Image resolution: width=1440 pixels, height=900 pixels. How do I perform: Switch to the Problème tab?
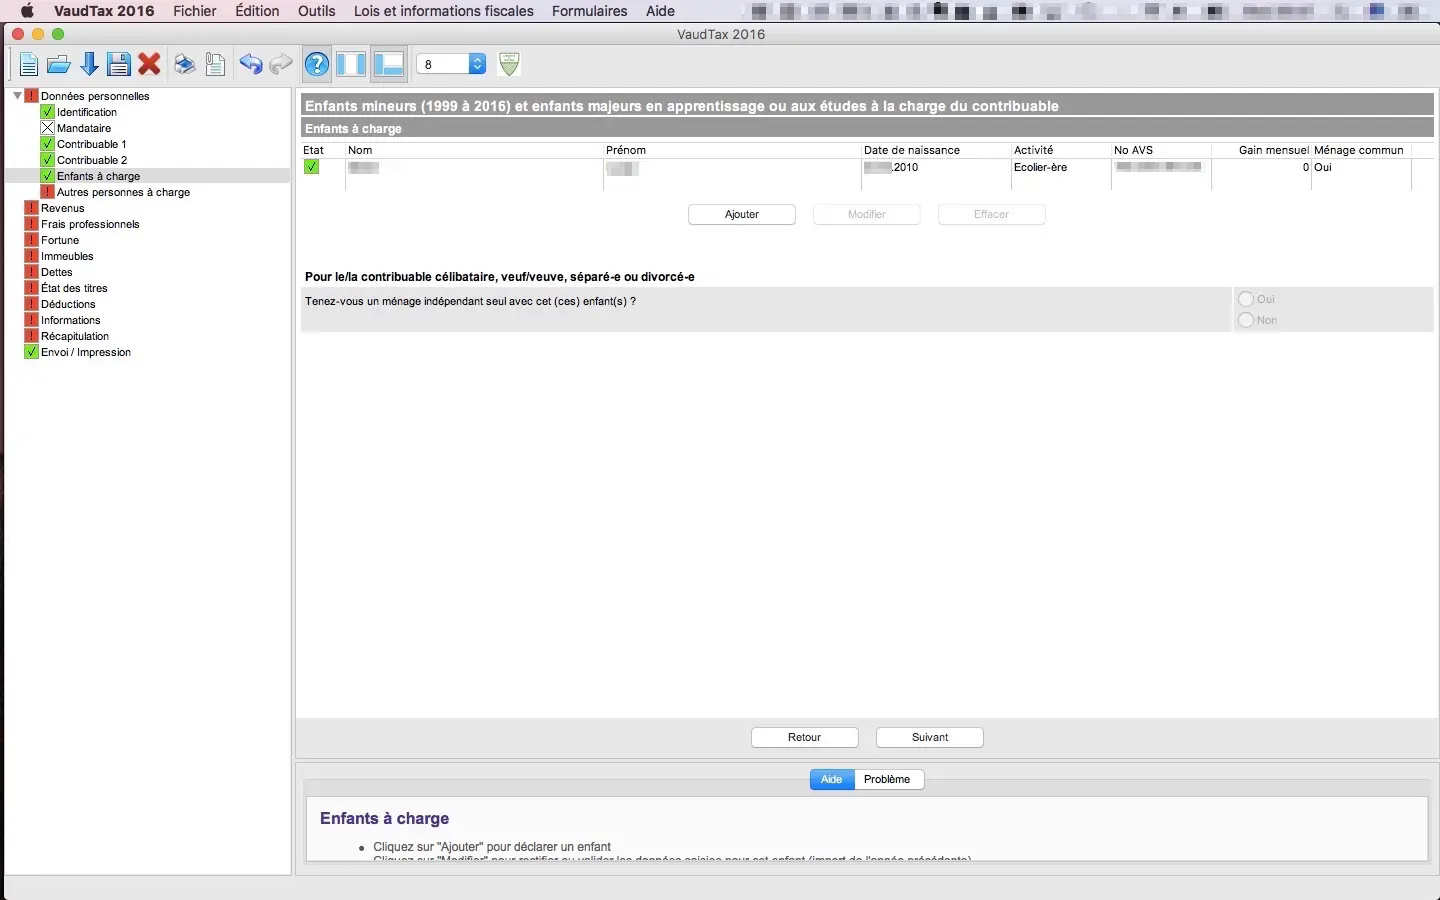887,779
